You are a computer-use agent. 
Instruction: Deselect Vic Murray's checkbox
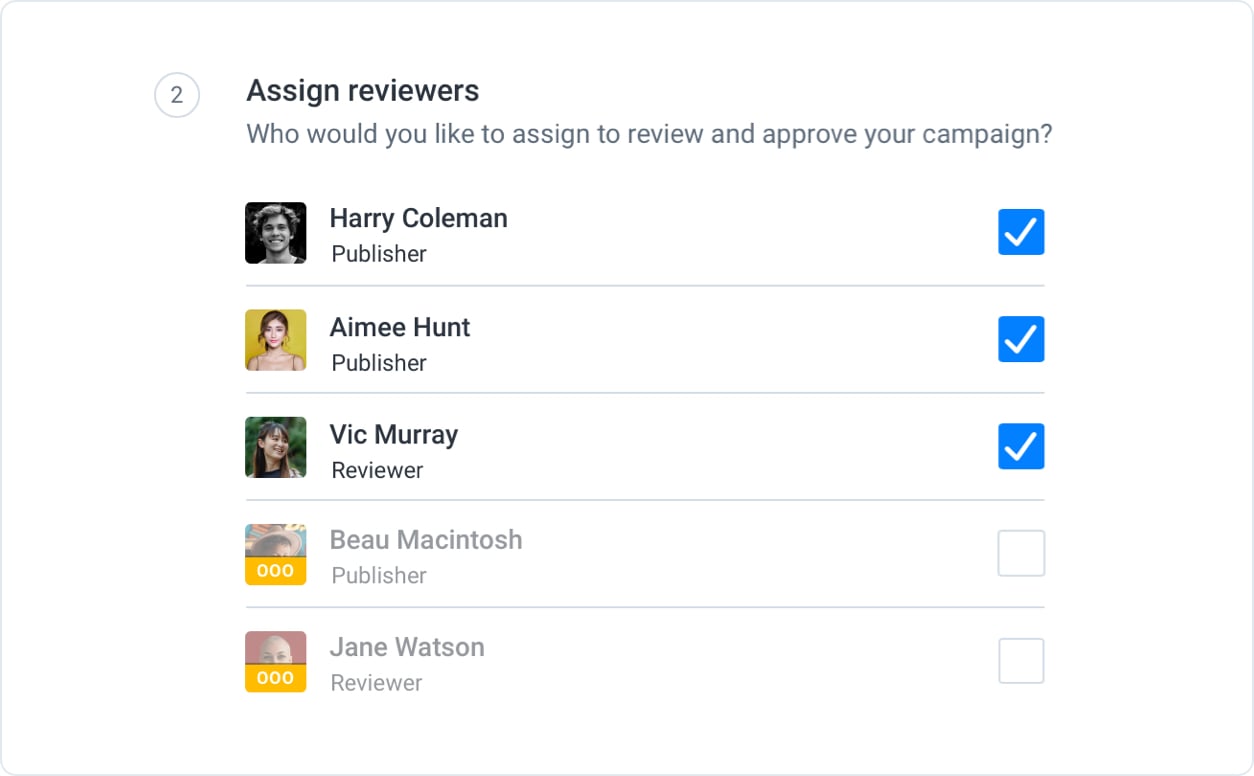(1021, 446)
